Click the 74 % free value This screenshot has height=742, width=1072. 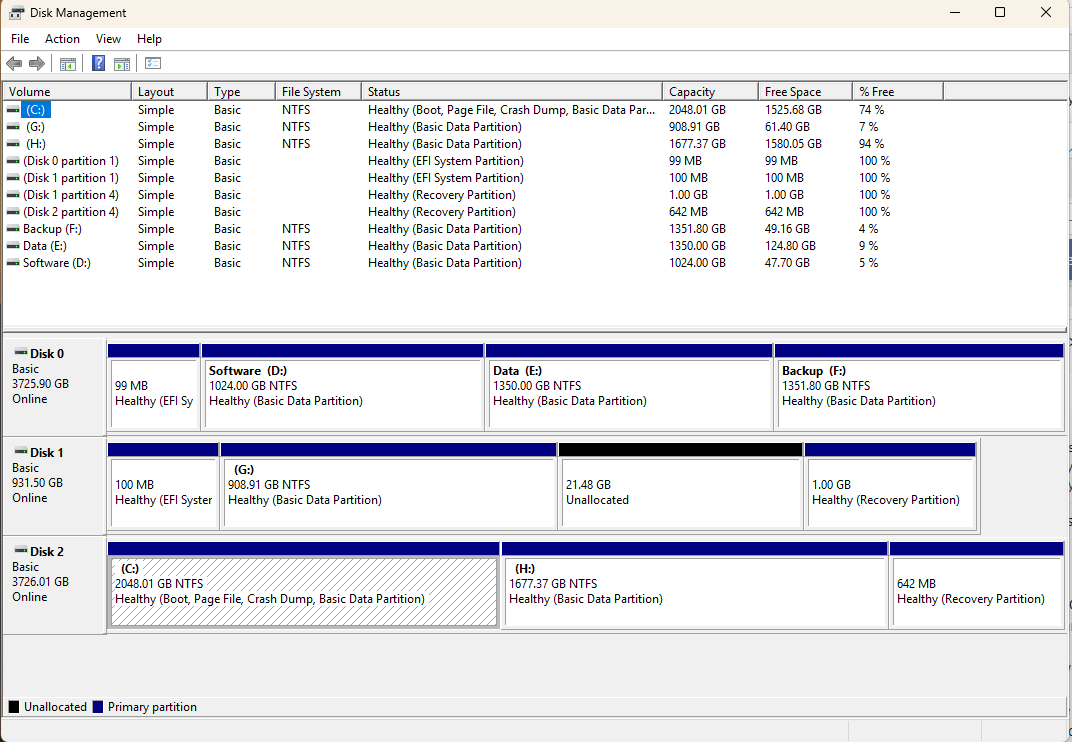click(x=872, y=110)
